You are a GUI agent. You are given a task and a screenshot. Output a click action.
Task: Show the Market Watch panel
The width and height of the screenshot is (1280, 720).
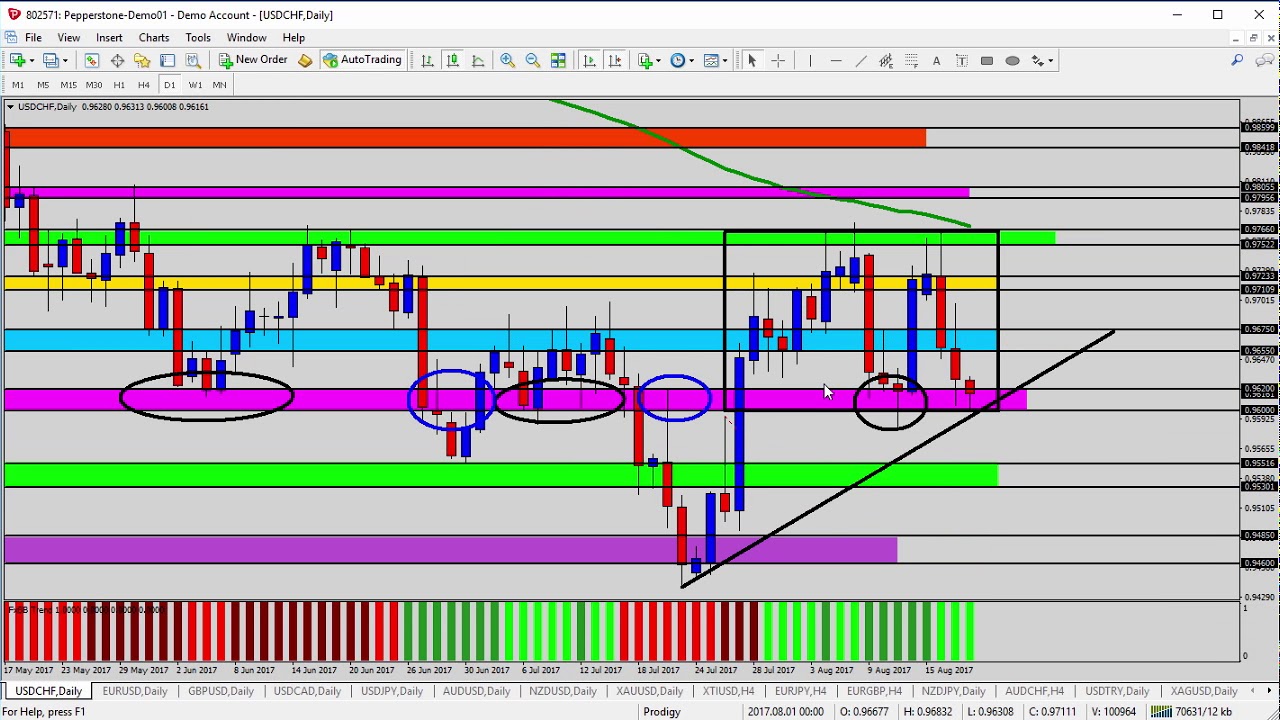tap(92, 60)
